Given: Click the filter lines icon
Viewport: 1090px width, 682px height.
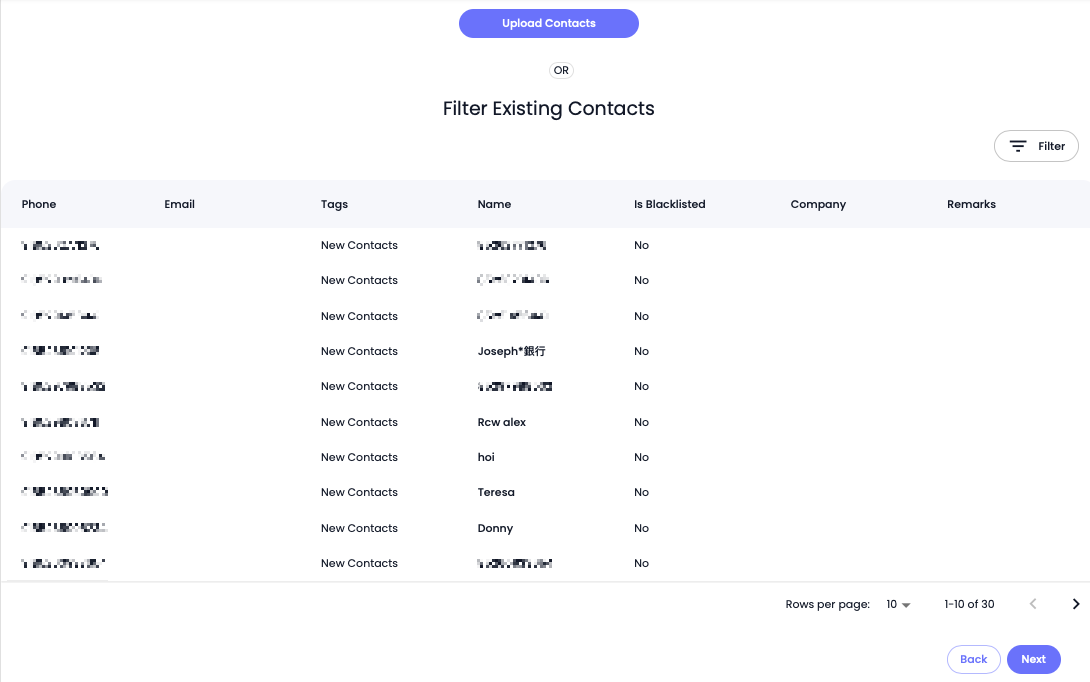Looking at the screenshot, I should pyautogui.click(x=1018, y=146).
